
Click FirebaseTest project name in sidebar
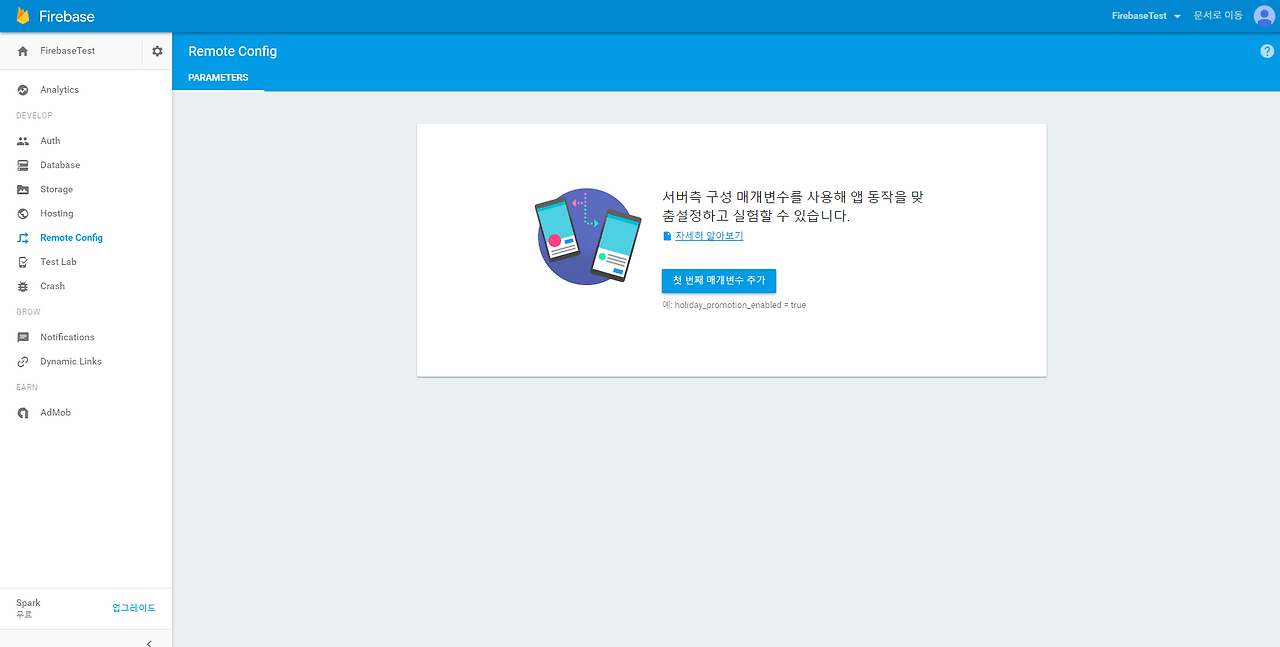point(68,51)
